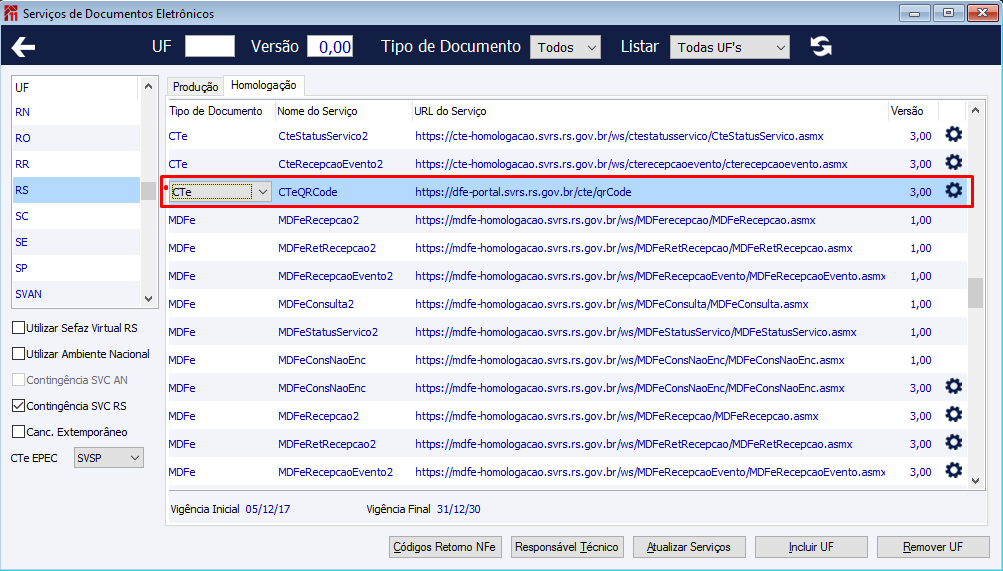Open gear for MDFeRetRecepcao2 version 3,00 row

point(954,442)
